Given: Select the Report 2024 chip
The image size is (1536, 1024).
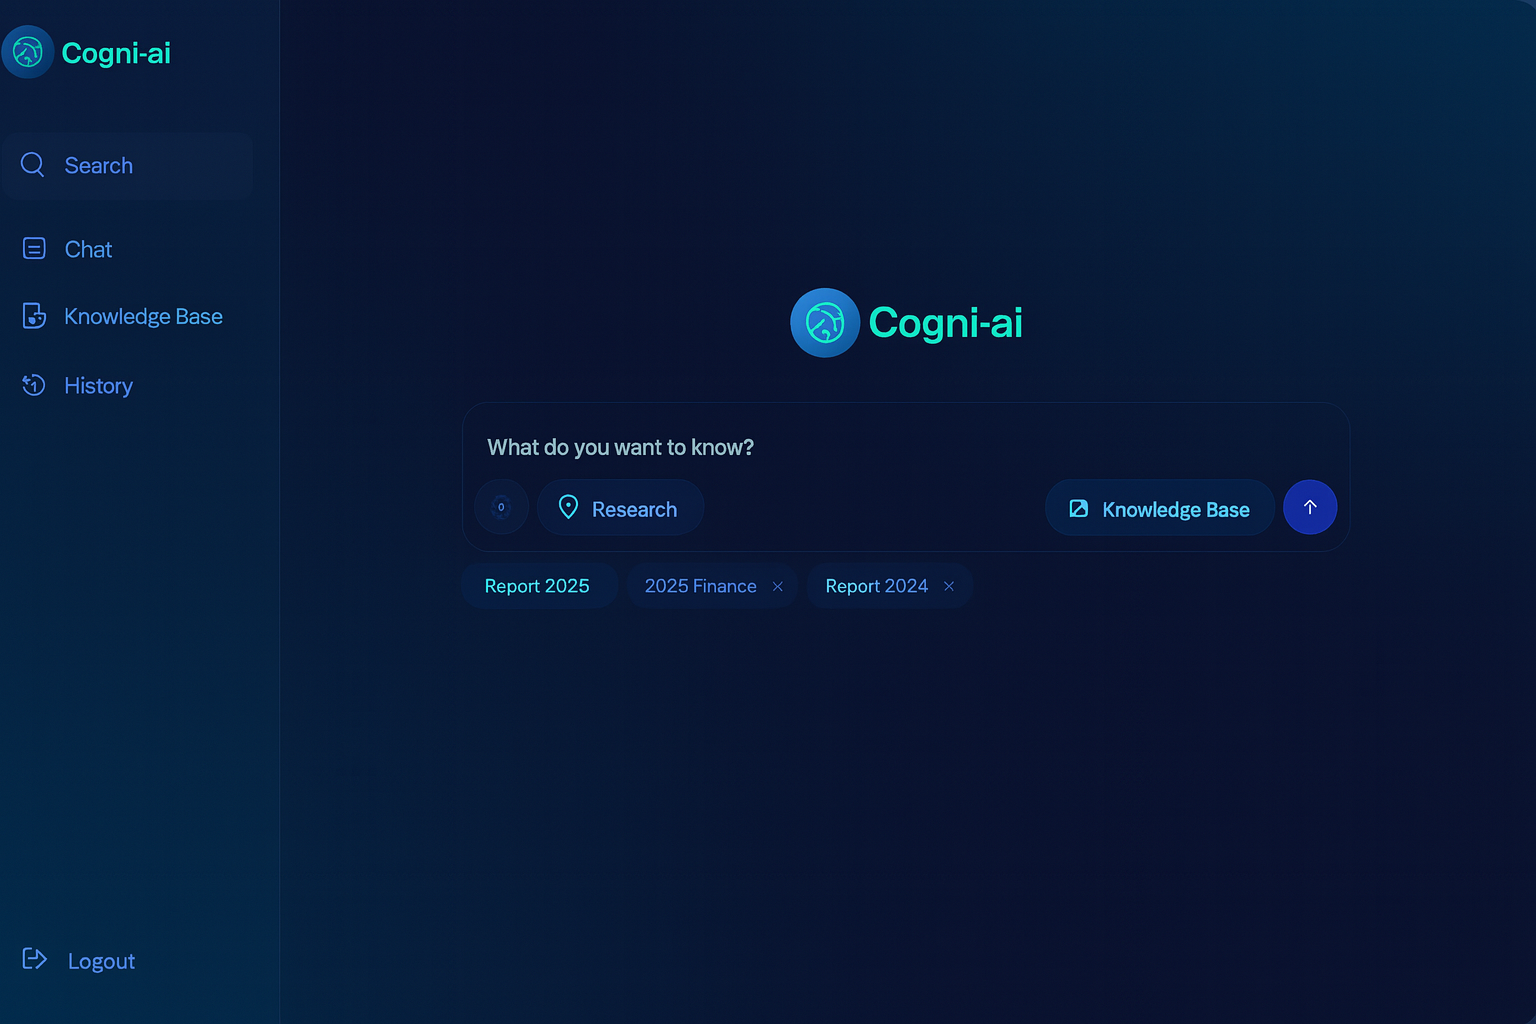Looking at the screenshot, I should pyautogui.click(x=876, y=586).
